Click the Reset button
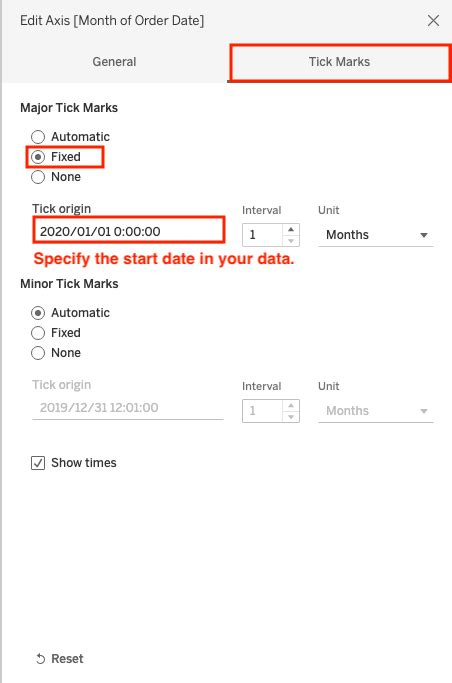This screenshot has height=683, width=452. pyautogui.click(x=60, y=659)
